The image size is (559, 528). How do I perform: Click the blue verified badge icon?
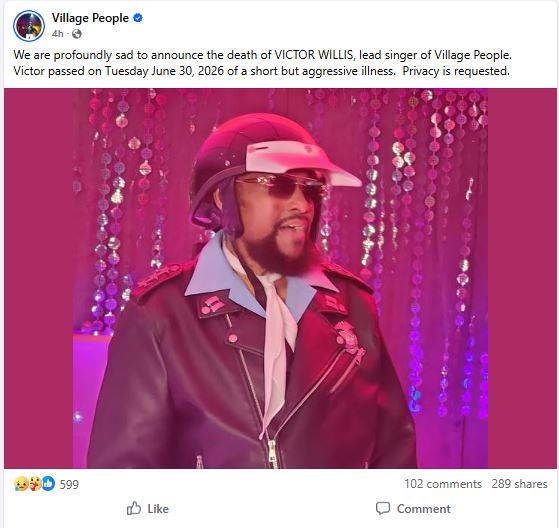pos(138,17)
